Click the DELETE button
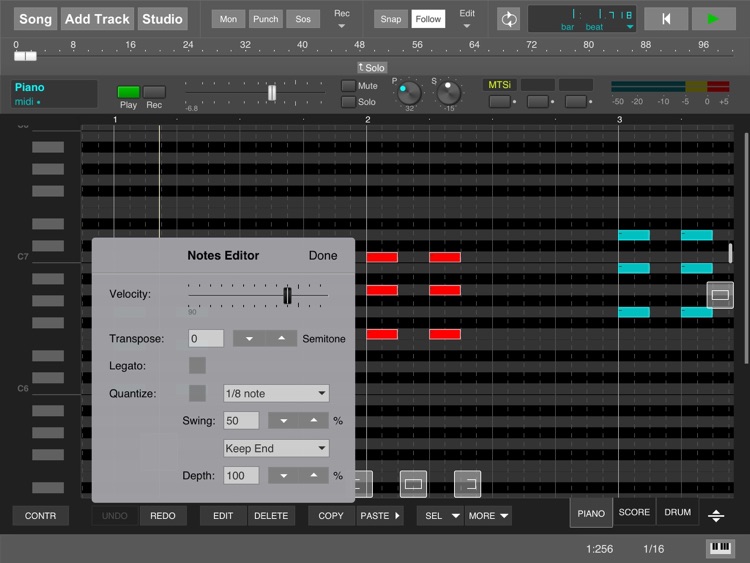The width and height of the screenshot is (750, 563). tap(271, 516)
